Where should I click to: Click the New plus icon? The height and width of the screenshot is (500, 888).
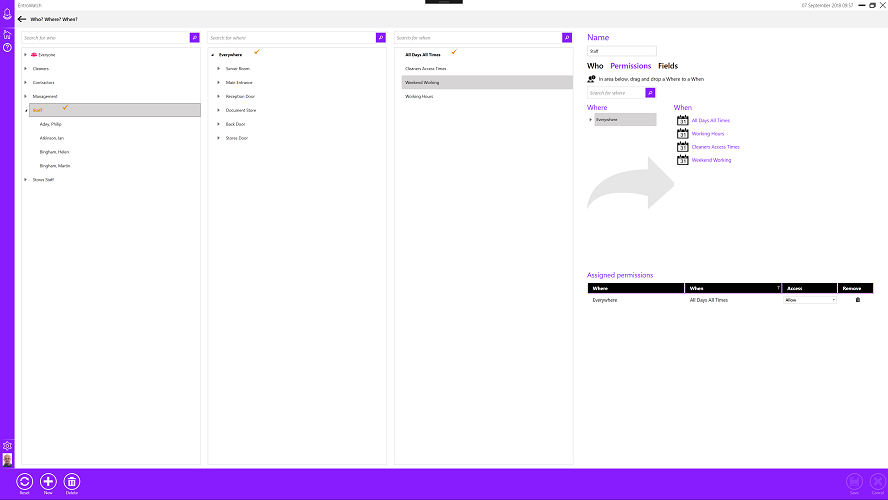[x=48, y=481]
